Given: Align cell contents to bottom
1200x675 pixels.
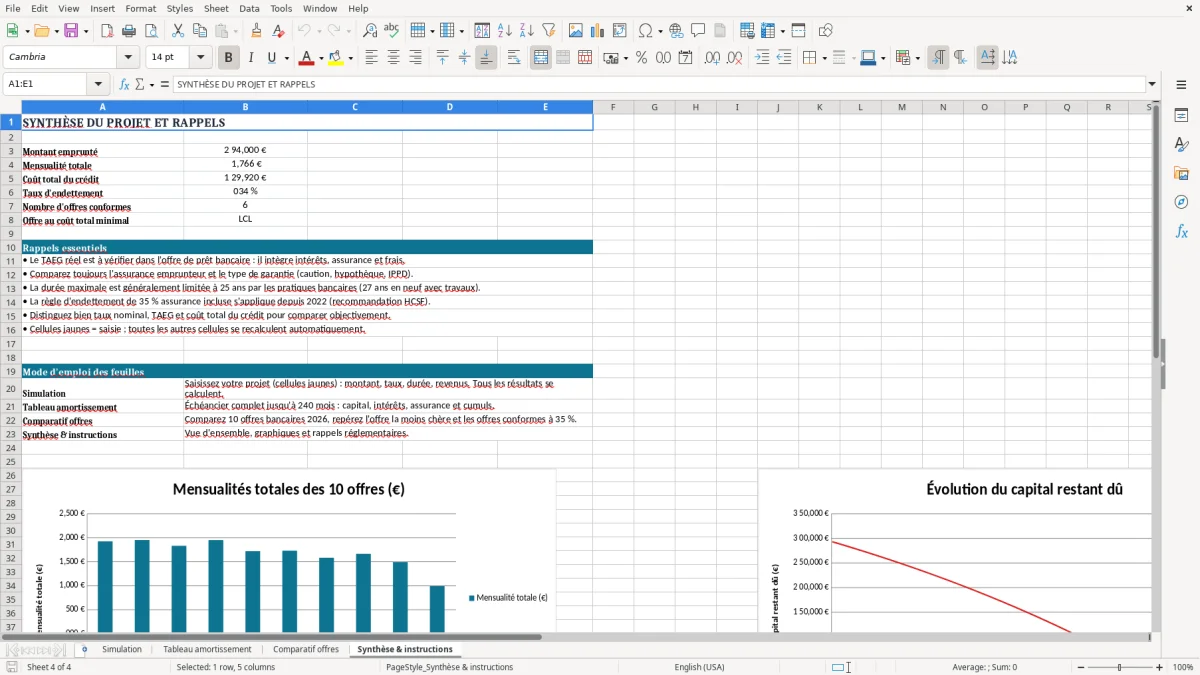Looking at the screenshot, I should point(486,58).
